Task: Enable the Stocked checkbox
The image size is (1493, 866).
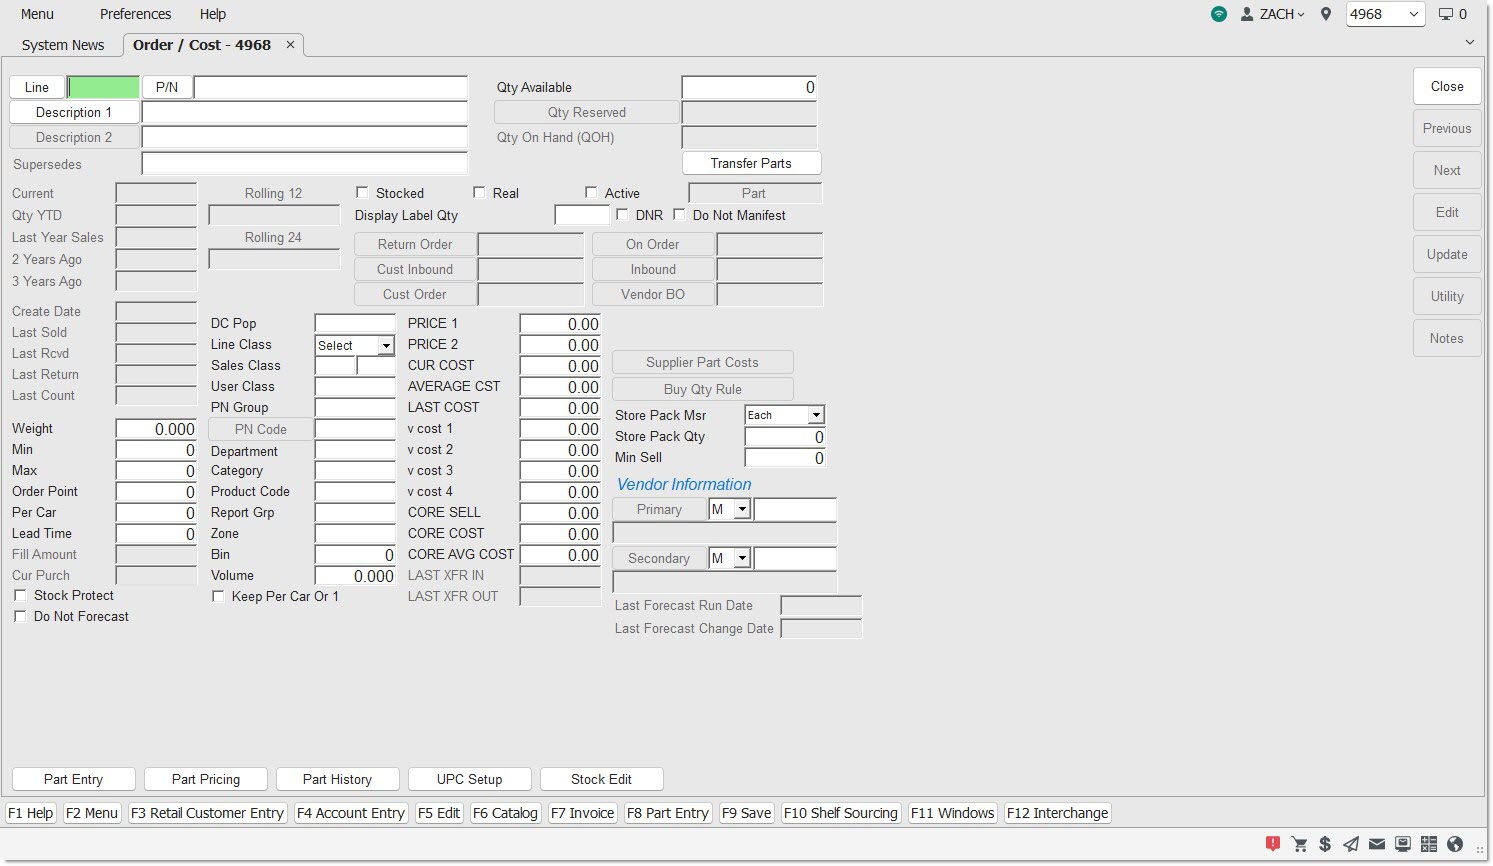Action: click(362, 193)
